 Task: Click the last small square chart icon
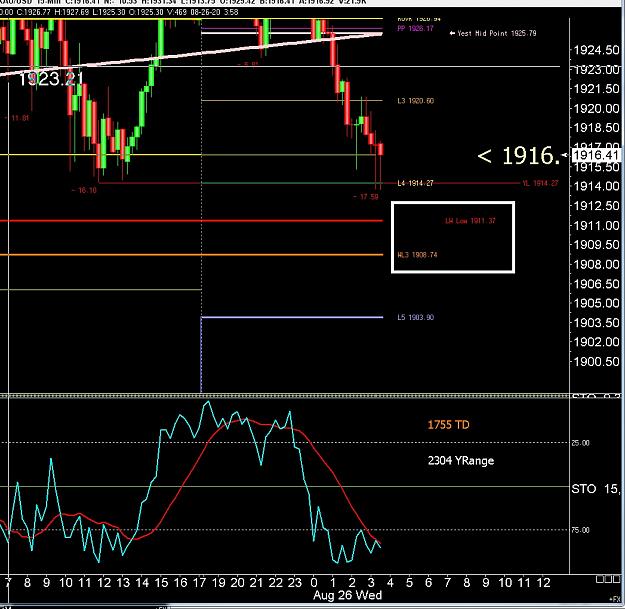(x=615, y=579)
